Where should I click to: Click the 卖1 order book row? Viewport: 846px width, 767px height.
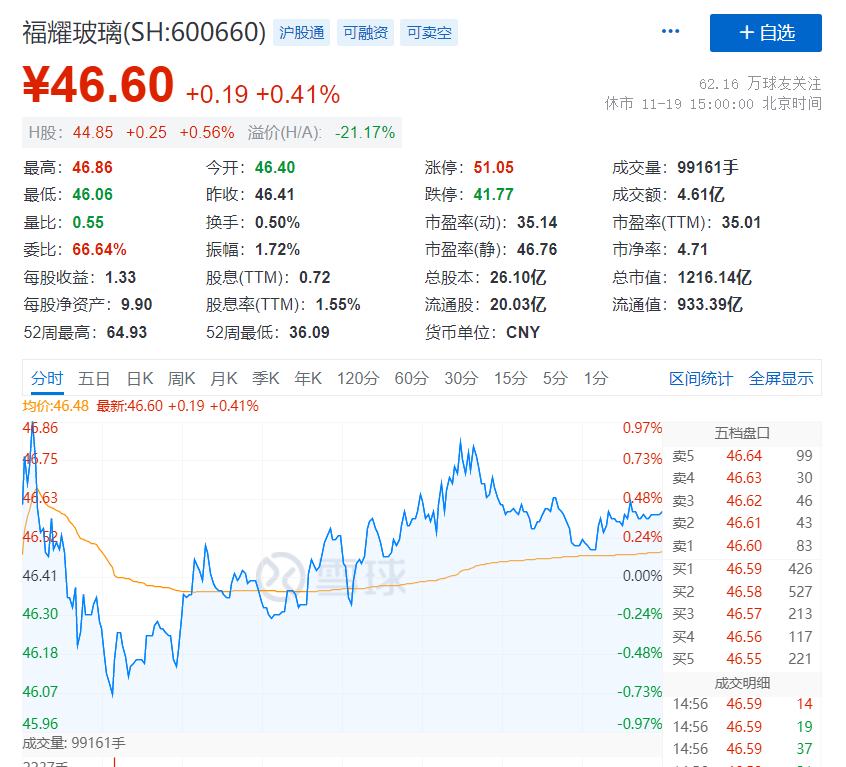742,546
